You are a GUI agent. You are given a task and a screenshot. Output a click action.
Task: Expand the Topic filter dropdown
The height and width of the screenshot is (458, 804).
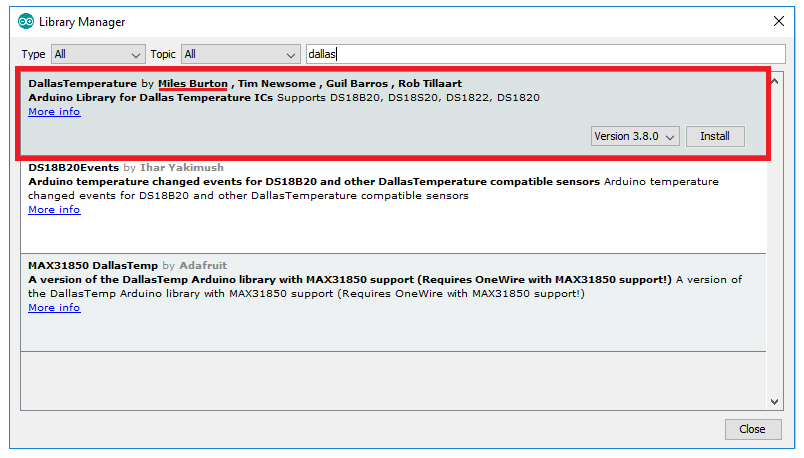(240, 54)
